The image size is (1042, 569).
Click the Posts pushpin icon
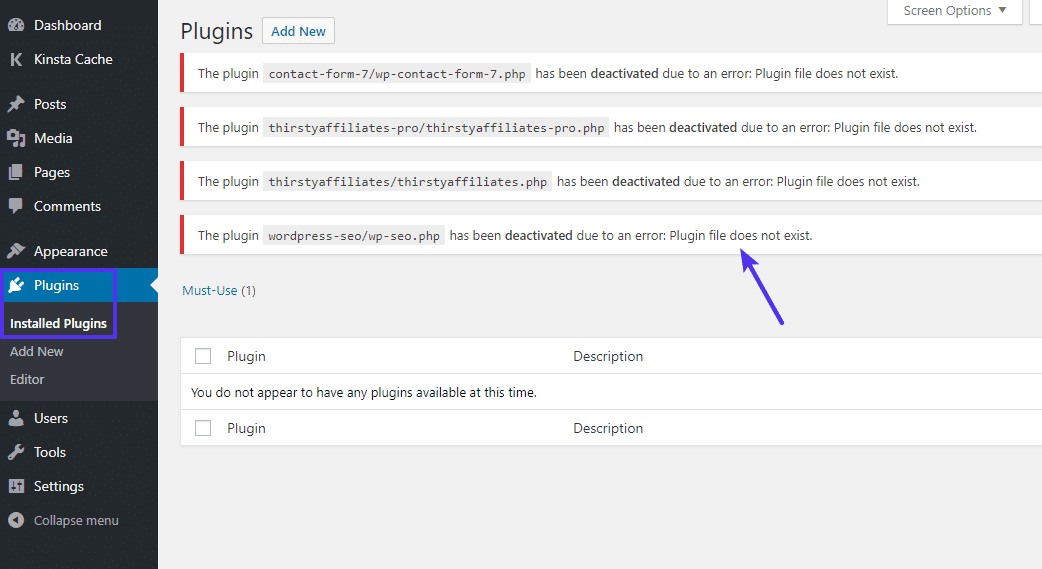(x=16, y=104)
